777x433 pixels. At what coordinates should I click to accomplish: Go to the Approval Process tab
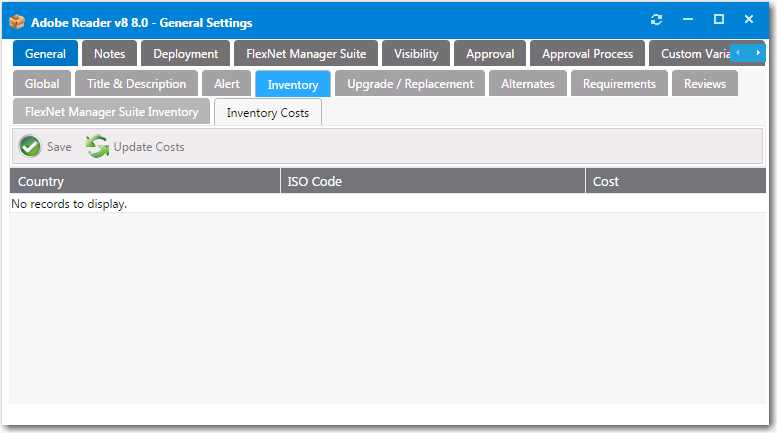587,54
